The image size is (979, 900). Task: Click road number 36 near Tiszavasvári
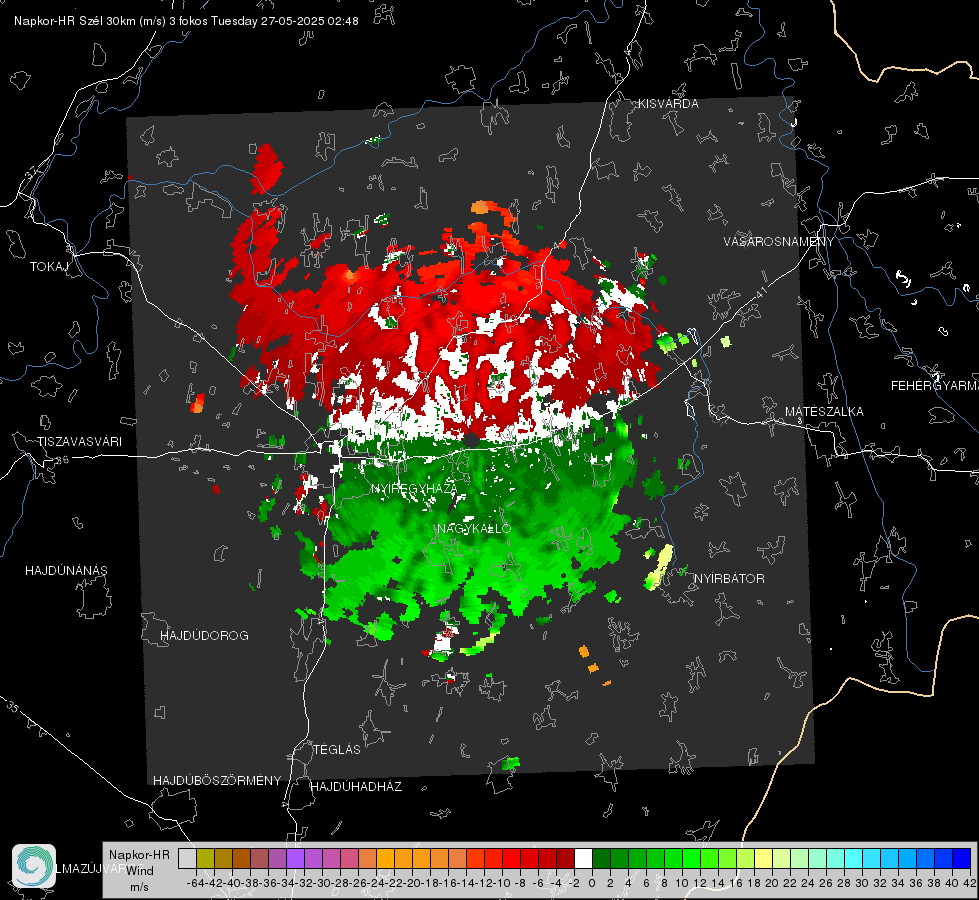click(x=61, y=460)
